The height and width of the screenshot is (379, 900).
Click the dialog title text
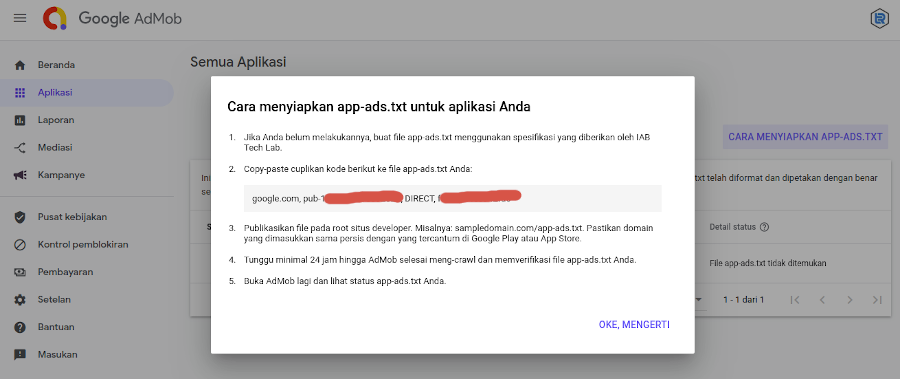[379, 107]
